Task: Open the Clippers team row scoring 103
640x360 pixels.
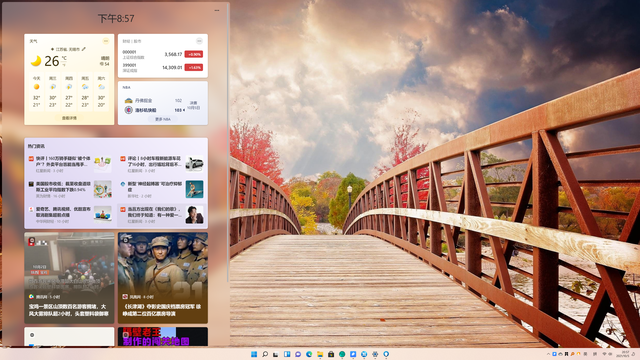Action: point(154,110)
